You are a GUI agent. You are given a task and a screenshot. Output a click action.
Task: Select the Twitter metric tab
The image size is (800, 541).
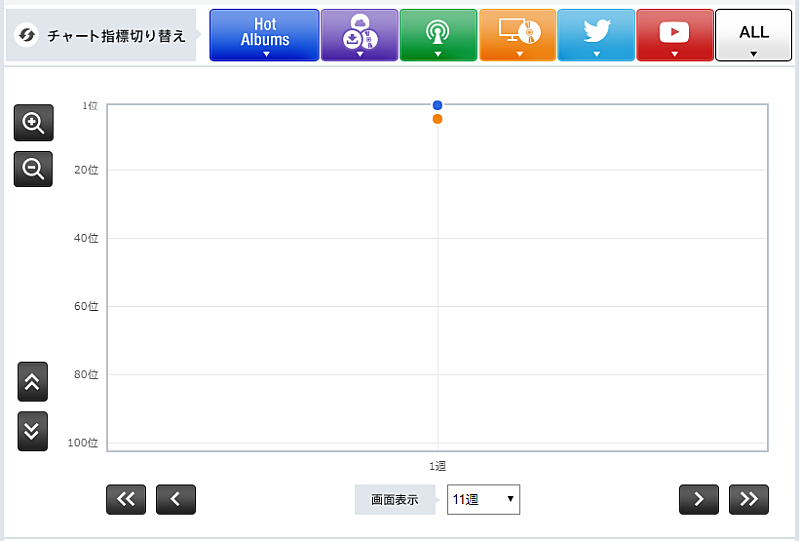tap(596, 35)
